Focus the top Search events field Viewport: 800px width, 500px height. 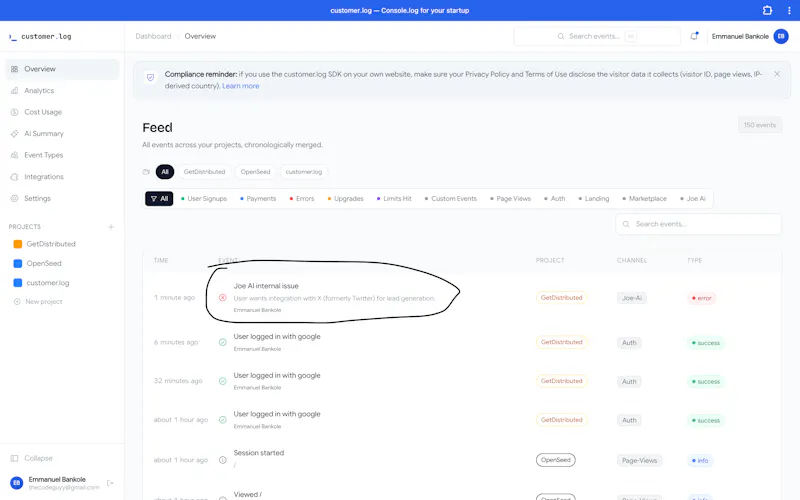(597, 36)
